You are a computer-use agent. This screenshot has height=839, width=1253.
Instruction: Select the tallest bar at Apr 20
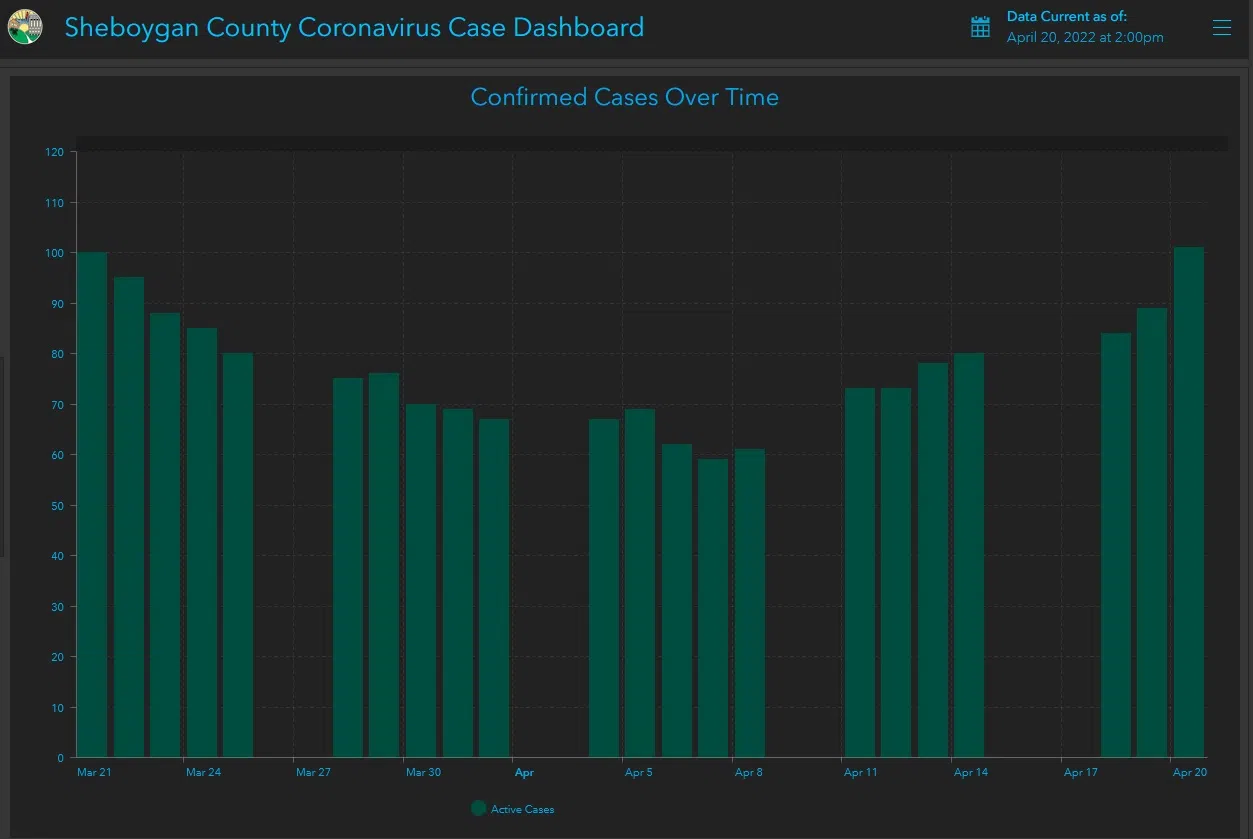pyautogui.click(x=1188, y=502)
